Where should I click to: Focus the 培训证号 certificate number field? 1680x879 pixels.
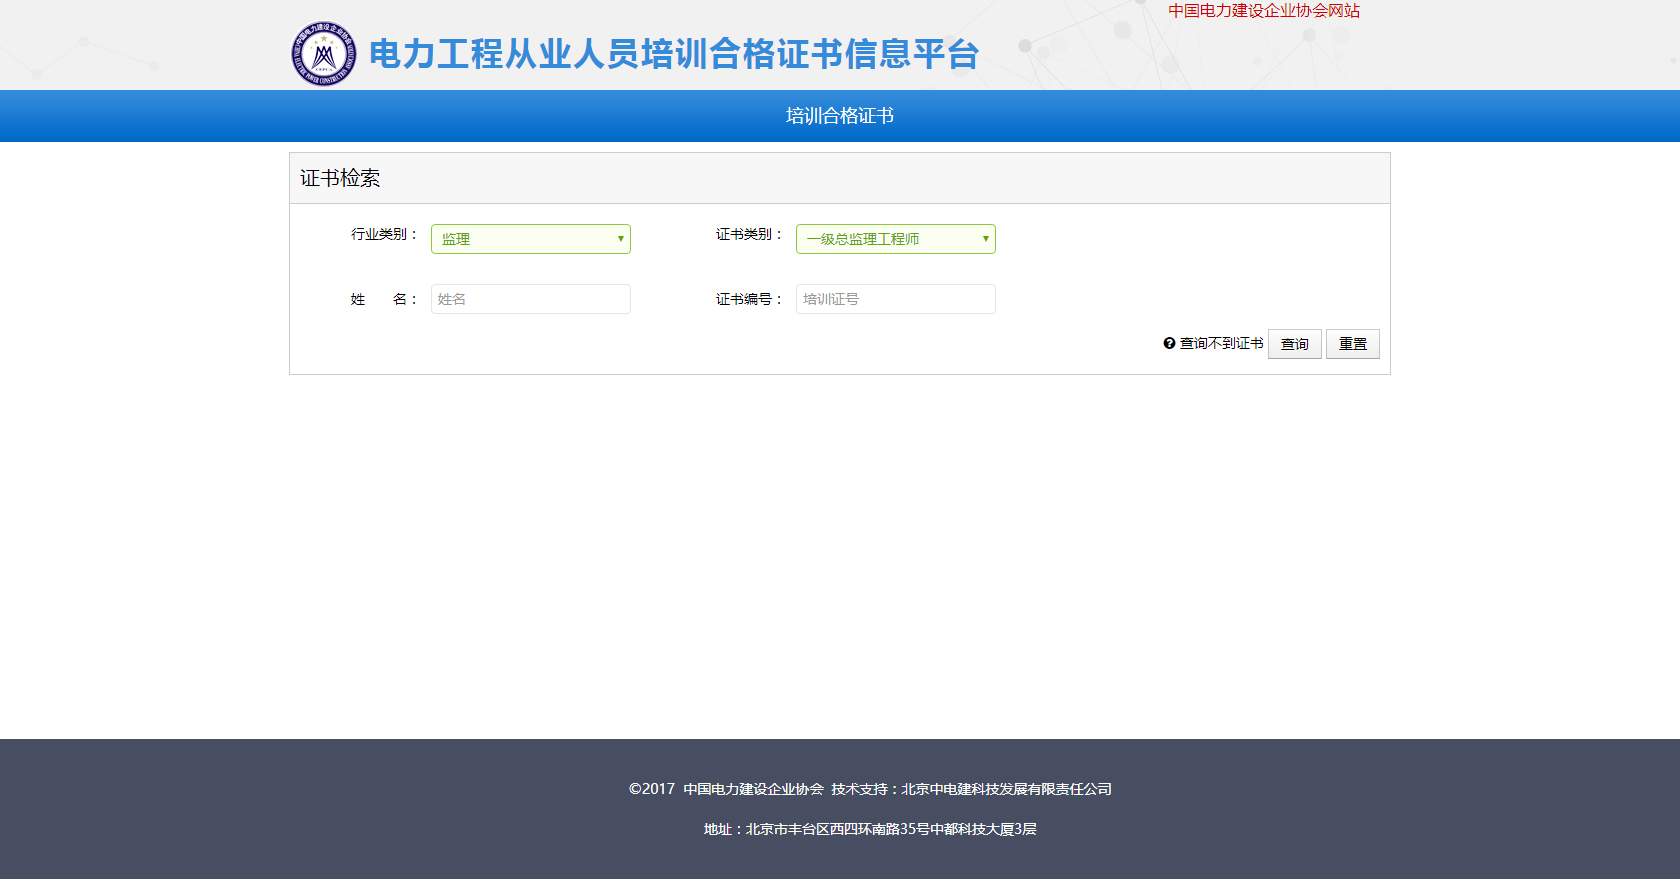(895, 299)
